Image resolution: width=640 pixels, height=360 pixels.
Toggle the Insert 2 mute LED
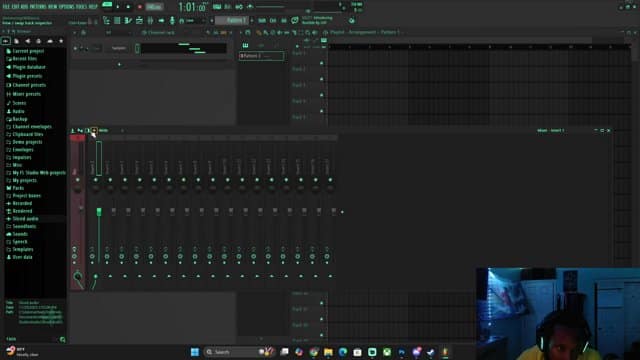(110, 180)
